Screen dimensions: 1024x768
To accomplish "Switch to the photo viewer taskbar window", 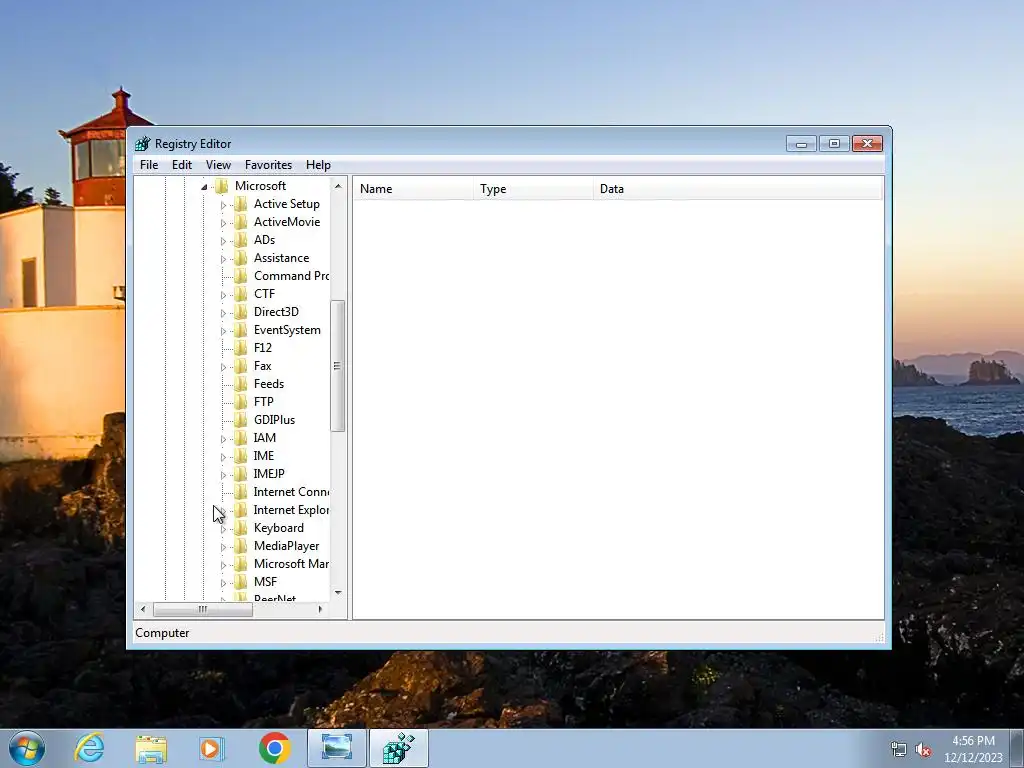I will pos(337,748).
